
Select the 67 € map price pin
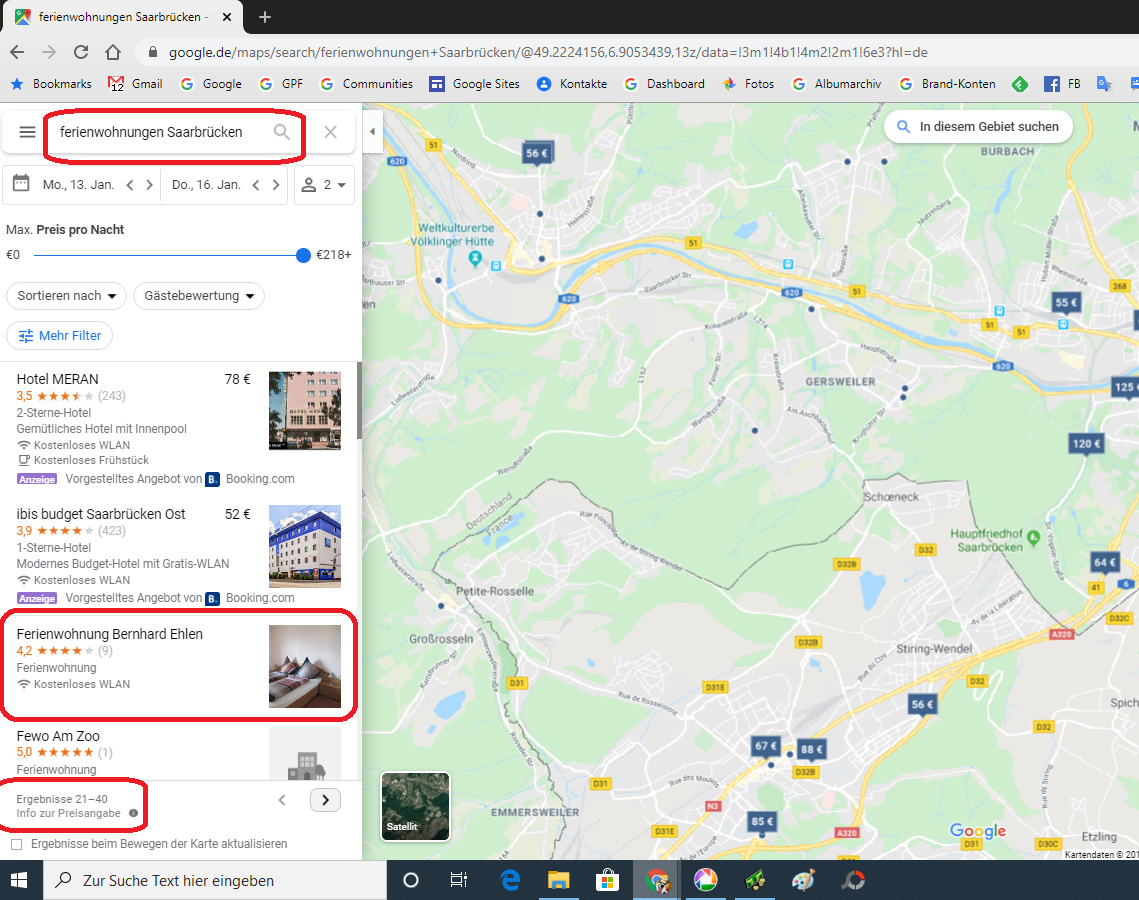[x=766, y=746]
